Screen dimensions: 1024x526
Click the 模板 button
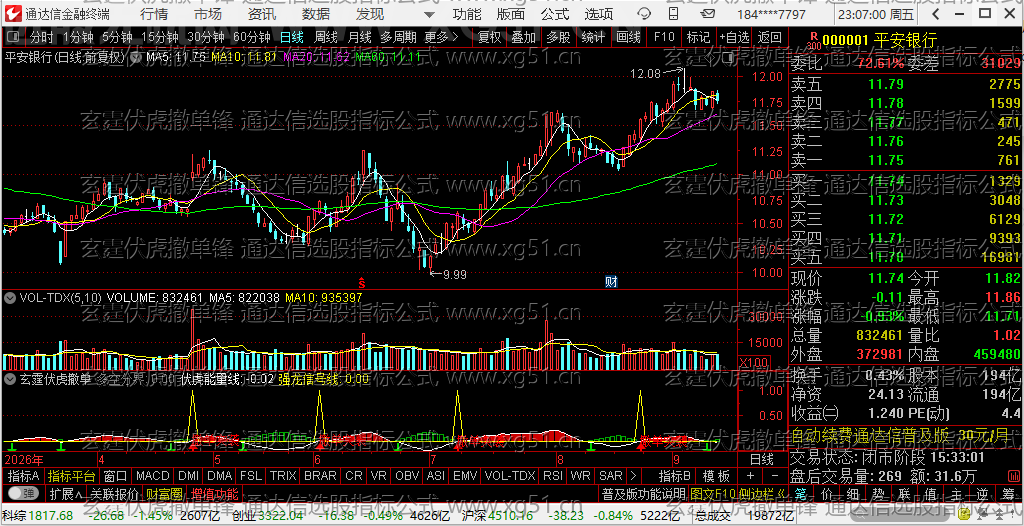pos(715,476)
